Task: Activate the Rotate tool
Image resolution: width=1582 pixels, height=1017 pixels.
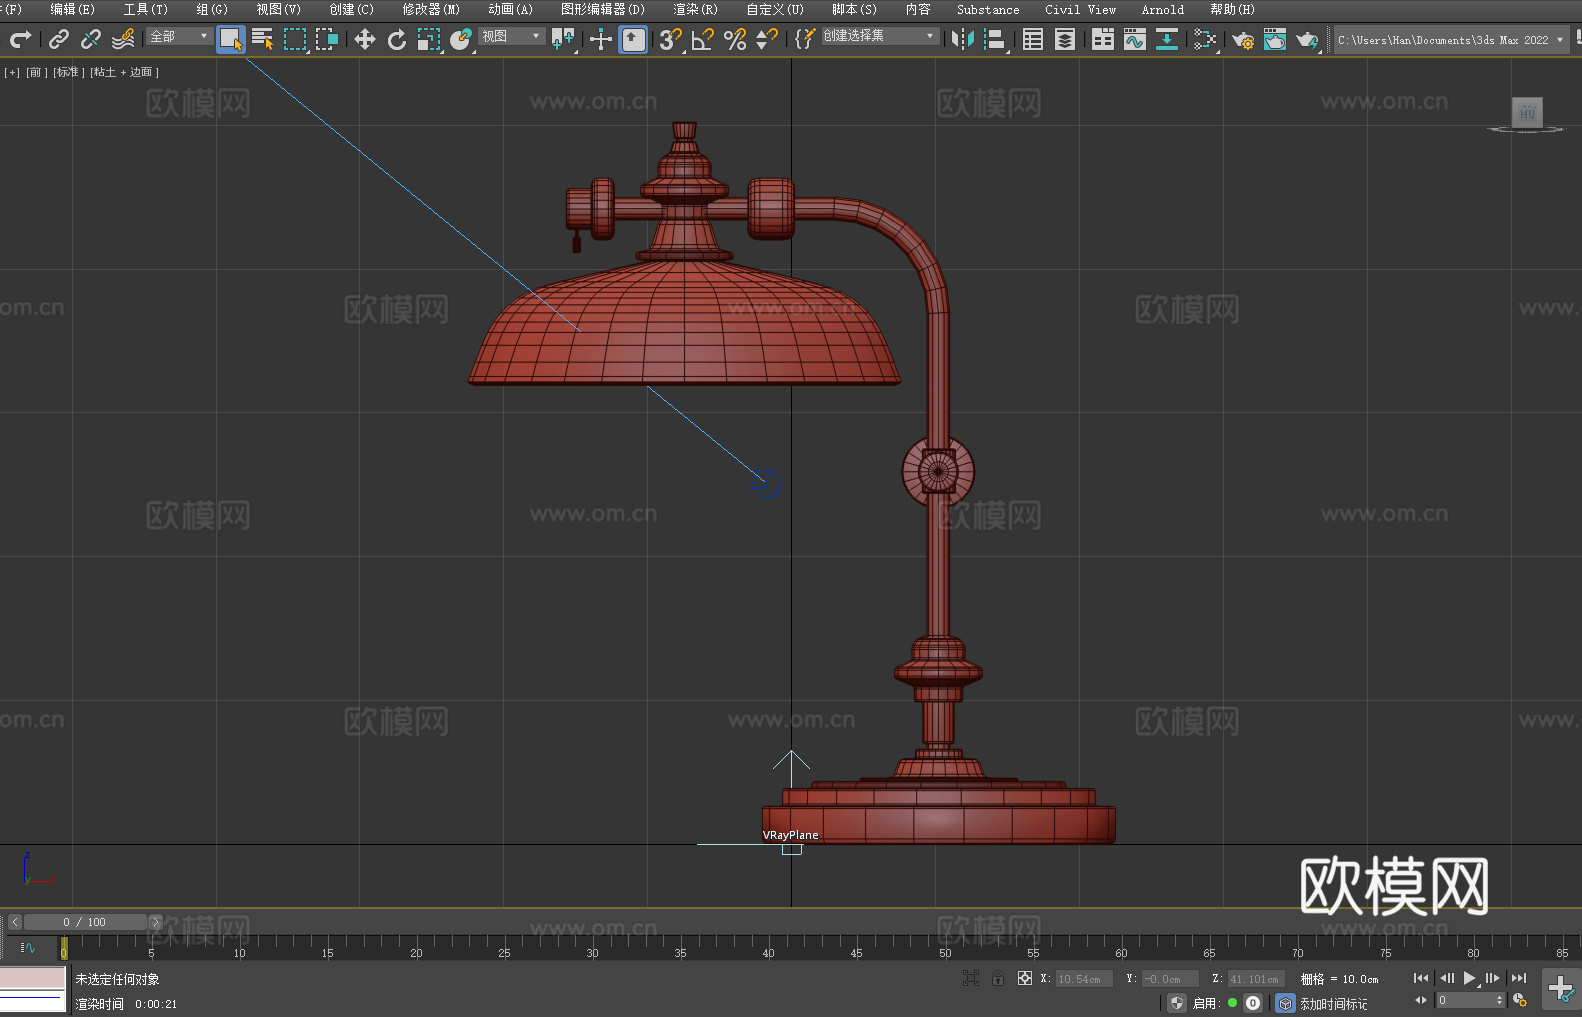Action: point(397,39)
